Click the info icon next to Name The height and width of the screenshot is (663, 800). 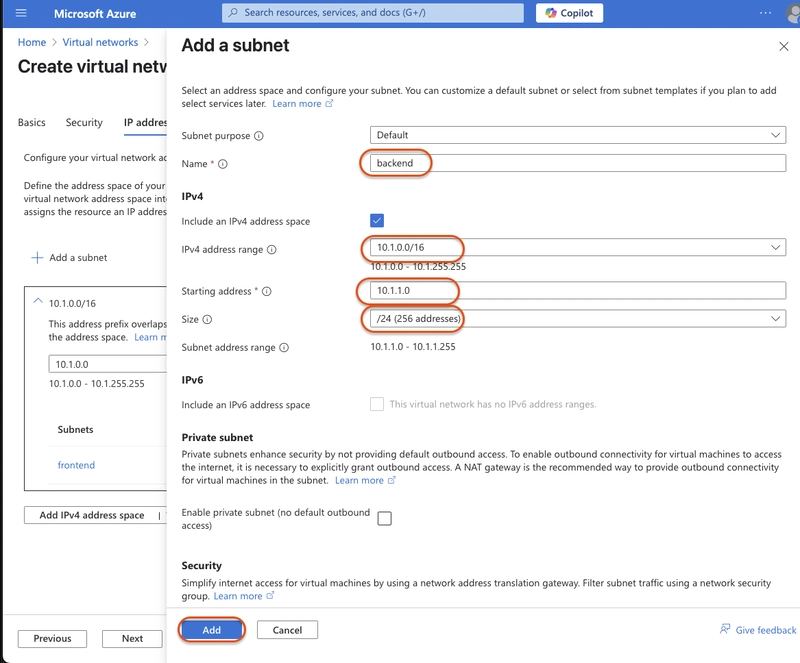click(x=222, y=164)
